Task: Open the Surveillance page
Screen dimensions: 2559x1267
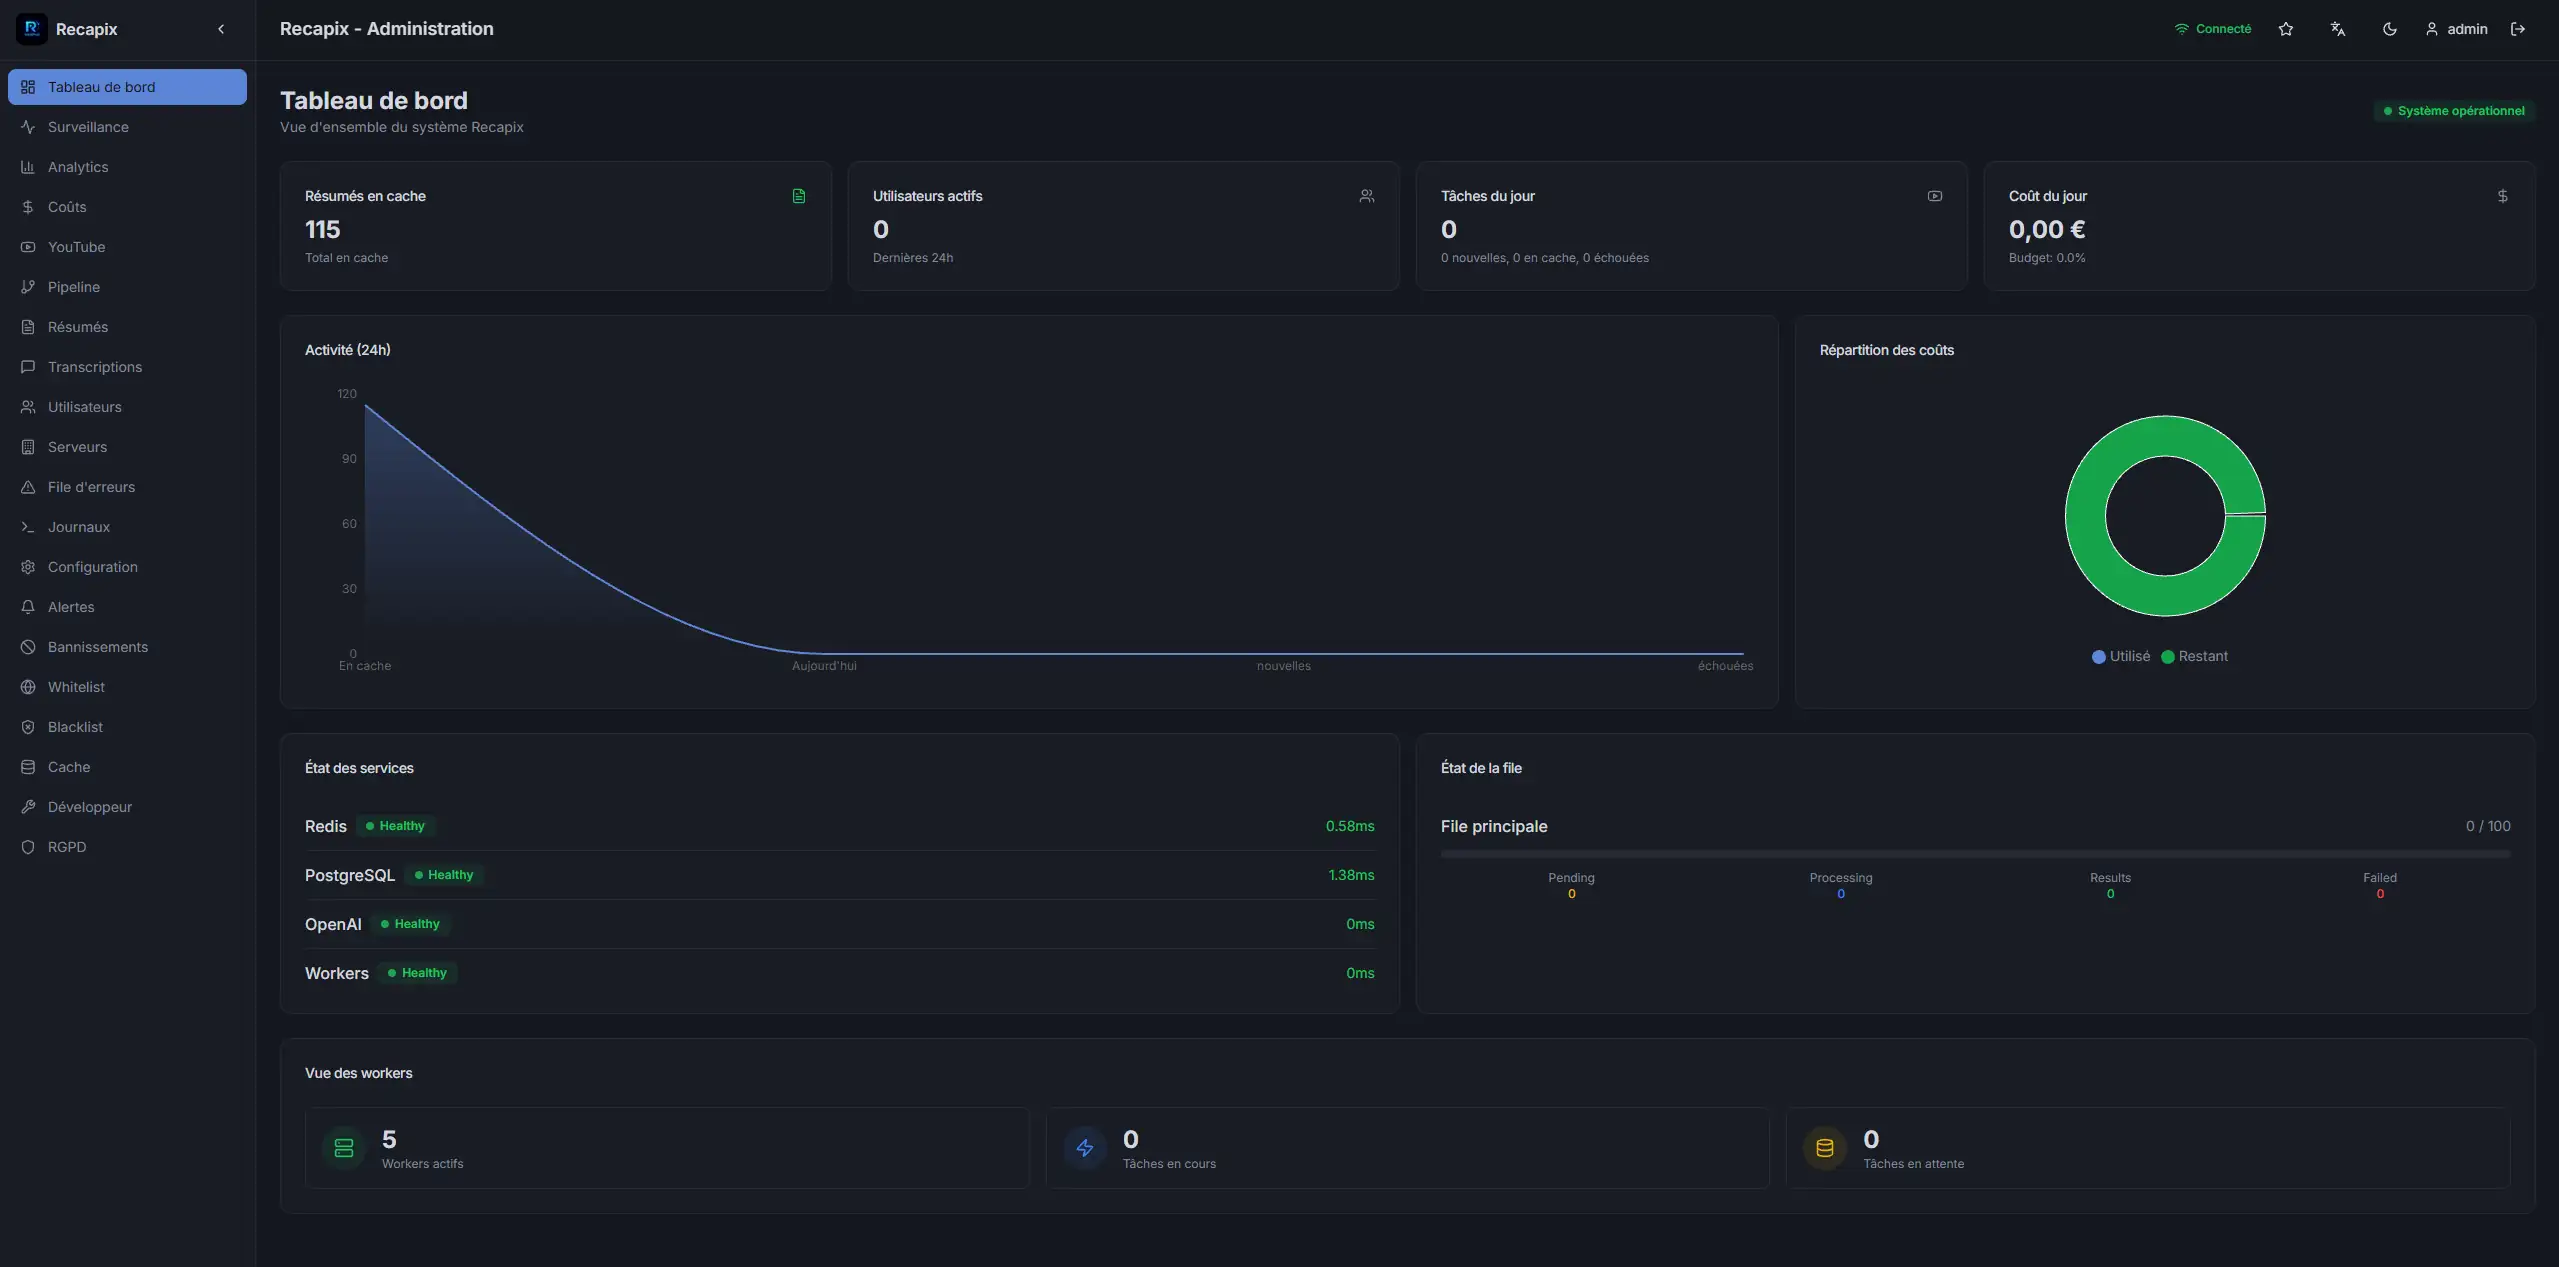Action: (x=88, y=127)
